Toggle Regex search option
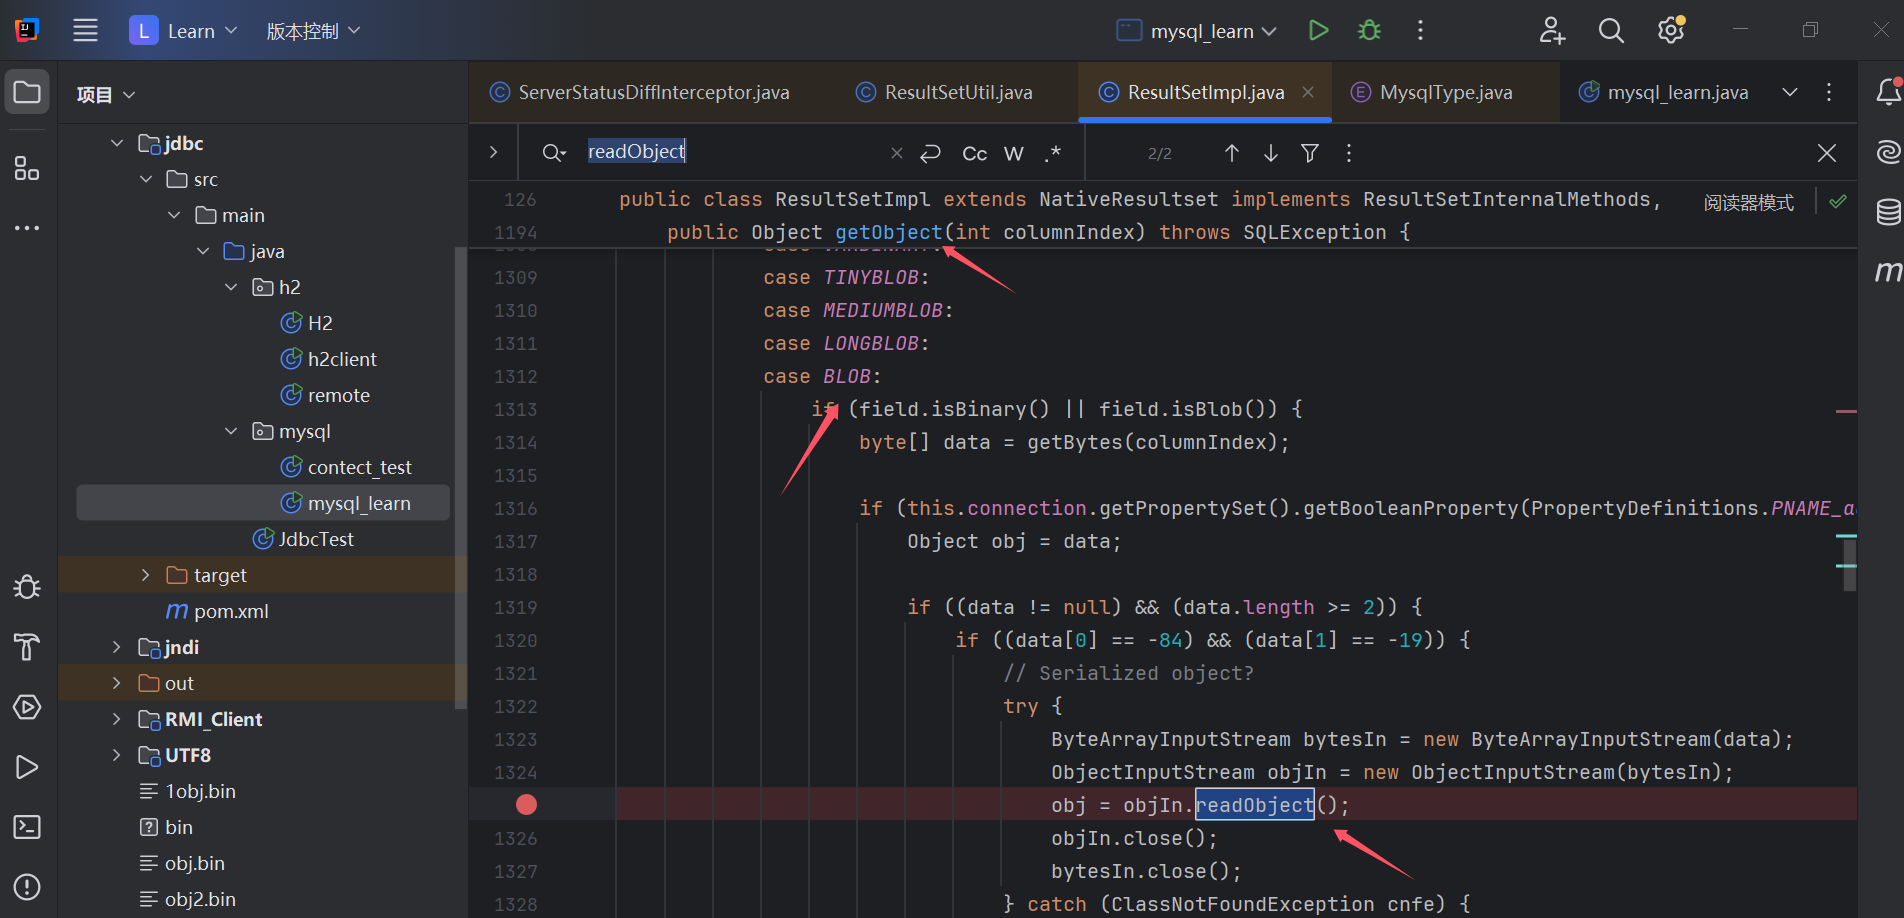Viewport: 1904px width, 918px height. click(1052, 153)
